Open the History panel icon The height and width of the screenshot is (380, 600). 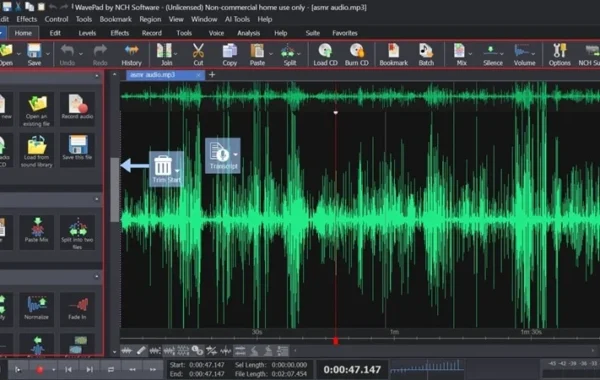[x=131, y=54]
